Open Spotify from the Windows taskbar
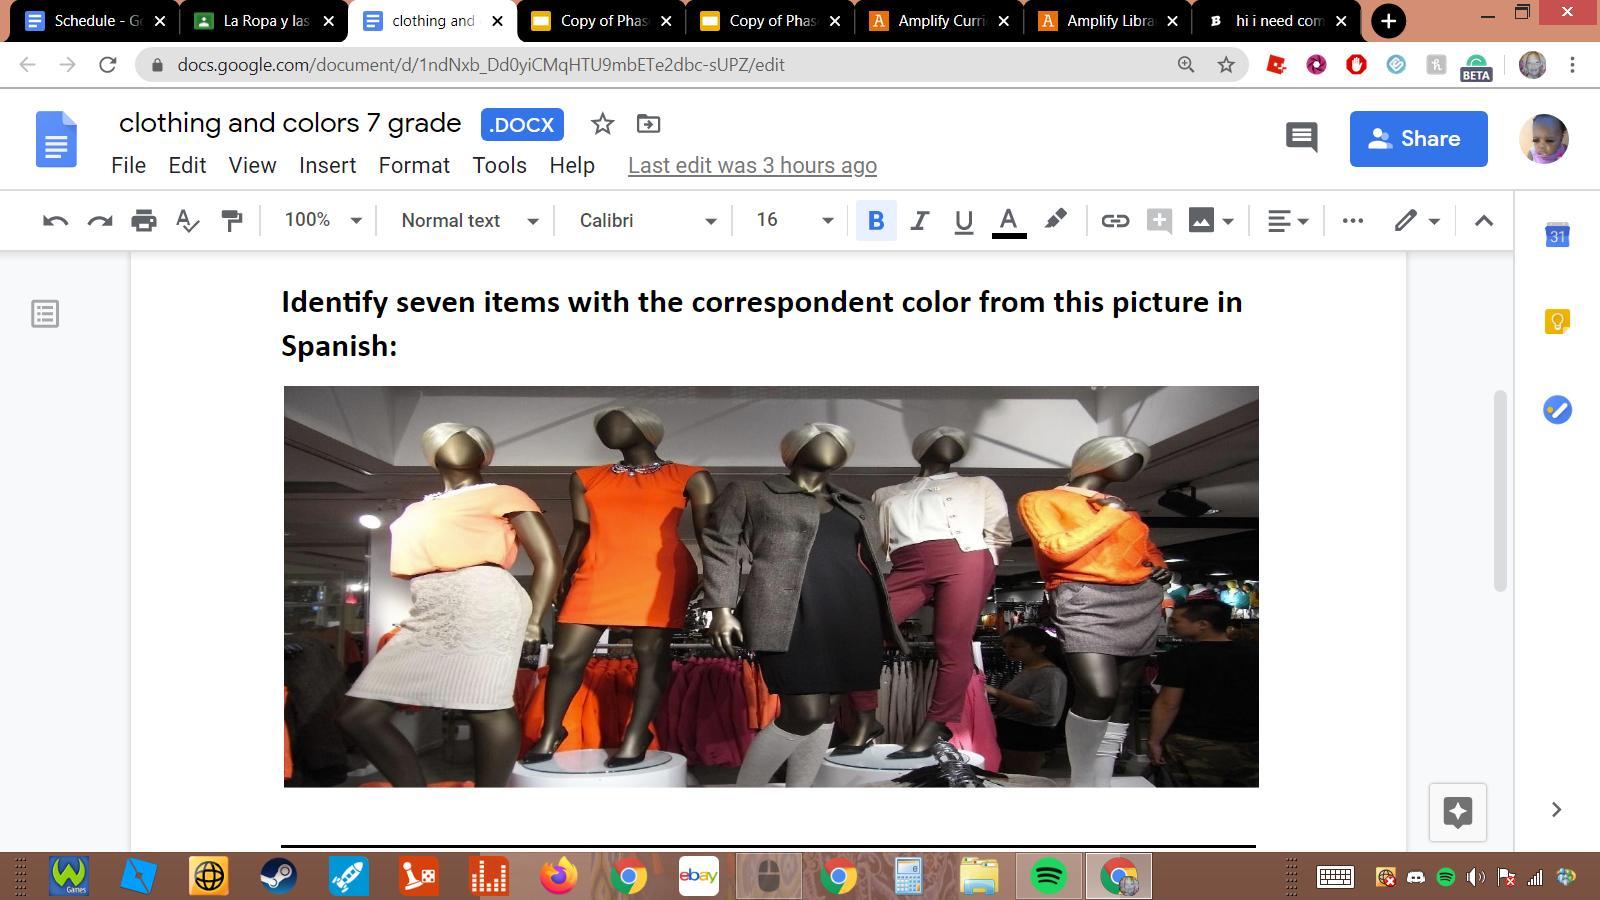The height and width of the screenshot is (900, 1600). click(1048, 877)
